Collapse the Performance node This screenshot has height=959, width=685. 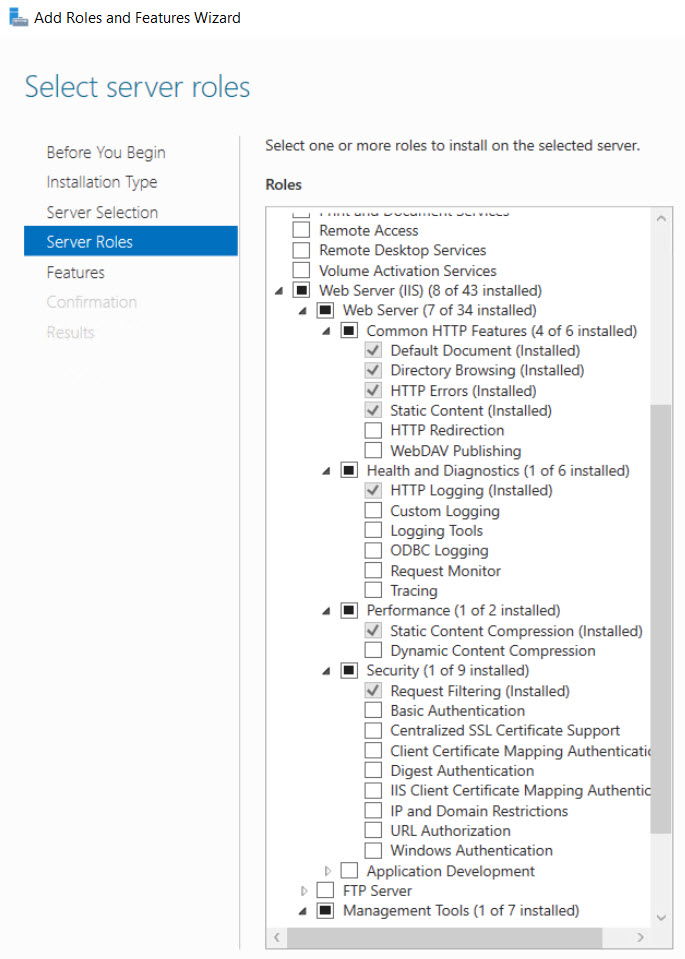click(x=327, y=611)
